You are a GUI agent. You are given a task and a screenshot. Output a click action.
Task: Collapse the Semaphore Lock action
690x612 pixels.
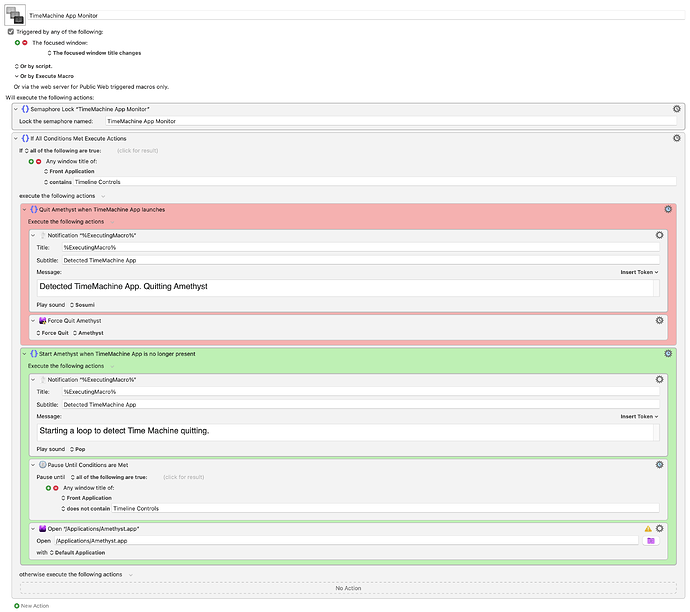point(16,109)
